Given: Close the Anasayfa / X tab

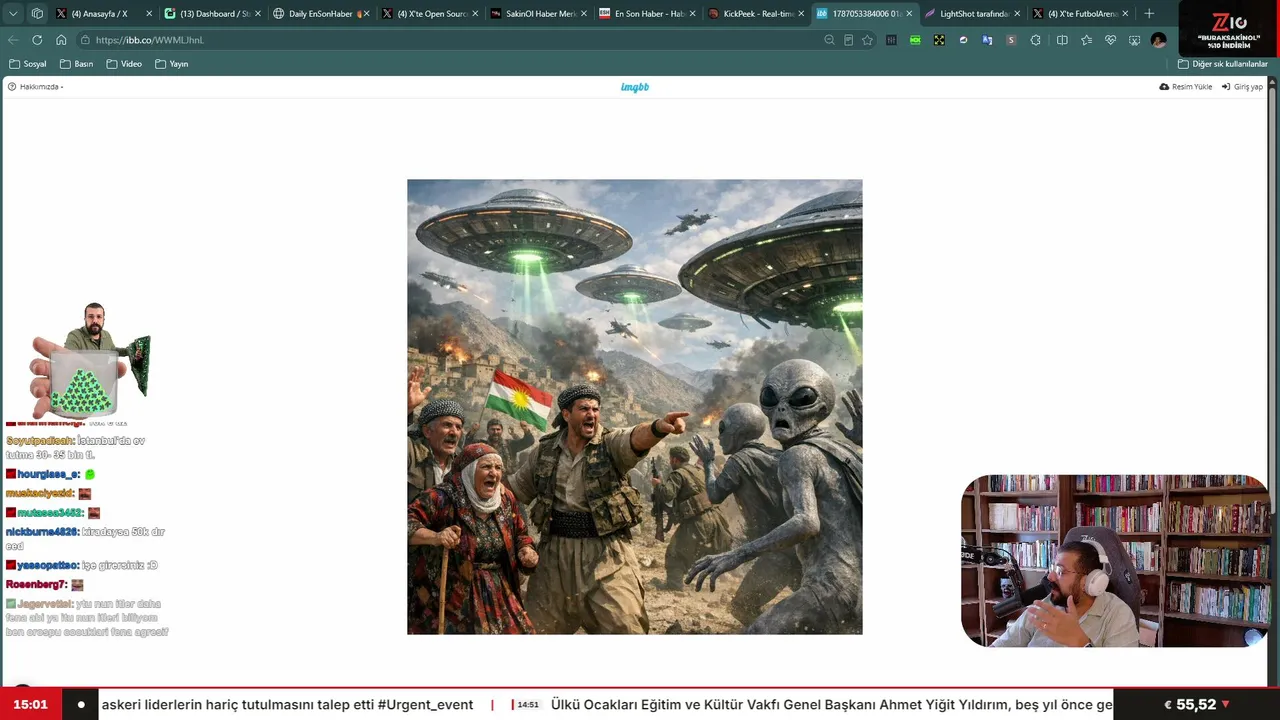Looking at the screenshot, I should pyautogui.click(x=149, y=14).
